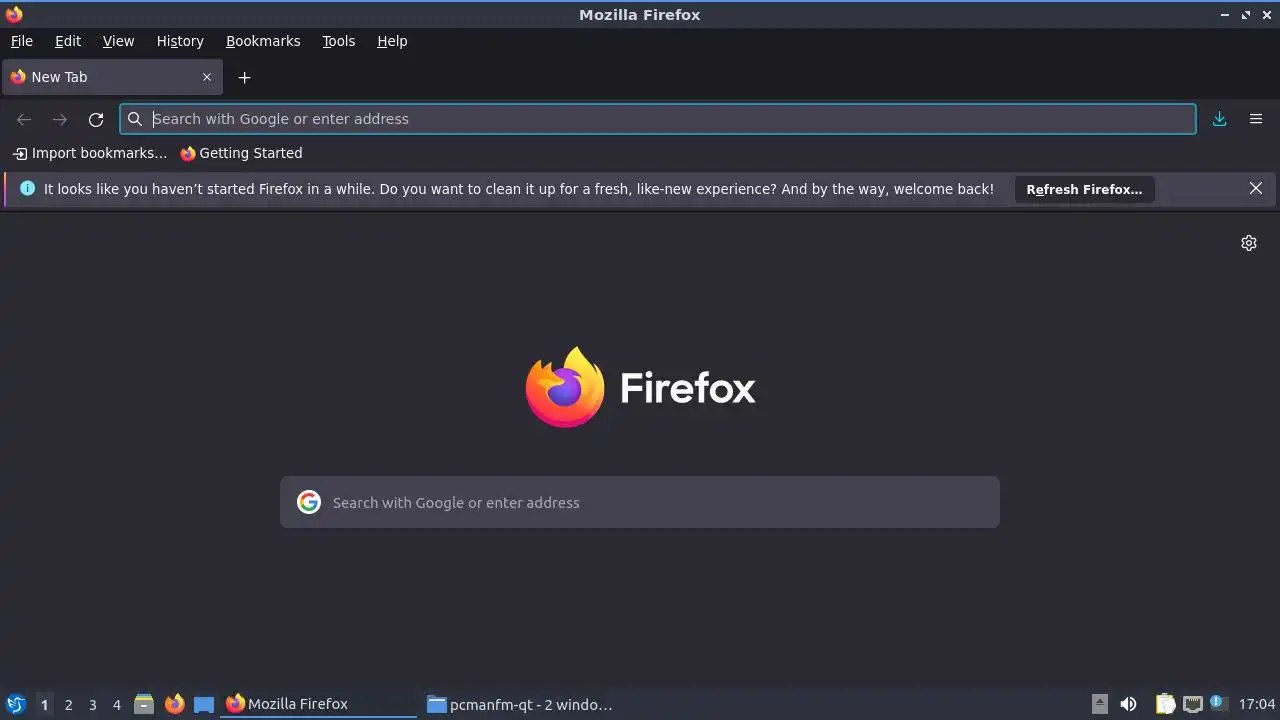Click the Forward navigation arrow
The image size is (1280, 720).
click(x=60, y=119)
